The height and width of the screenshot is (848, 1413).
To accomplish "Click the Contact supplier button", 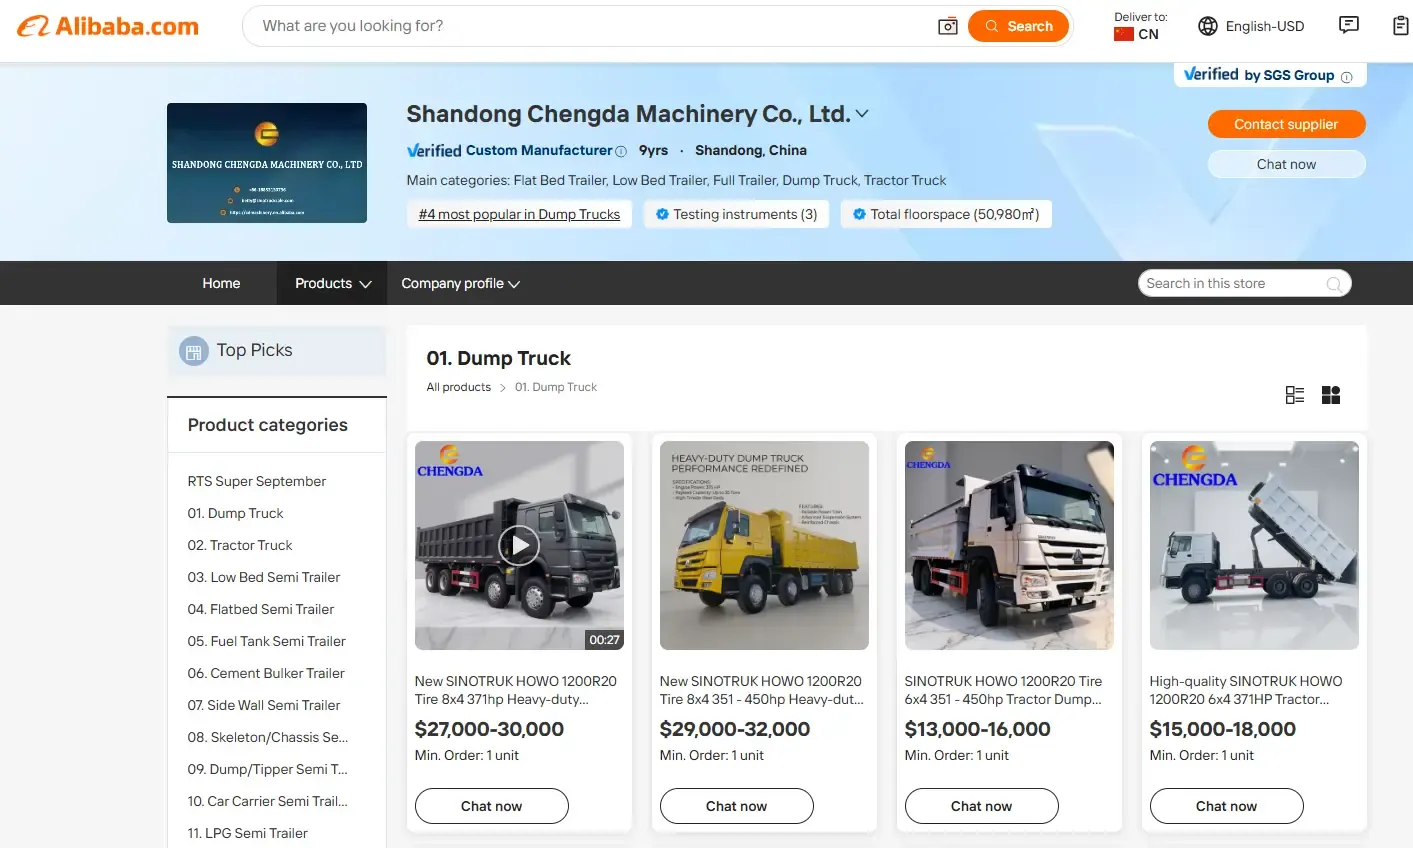I will pos(1286,124).
